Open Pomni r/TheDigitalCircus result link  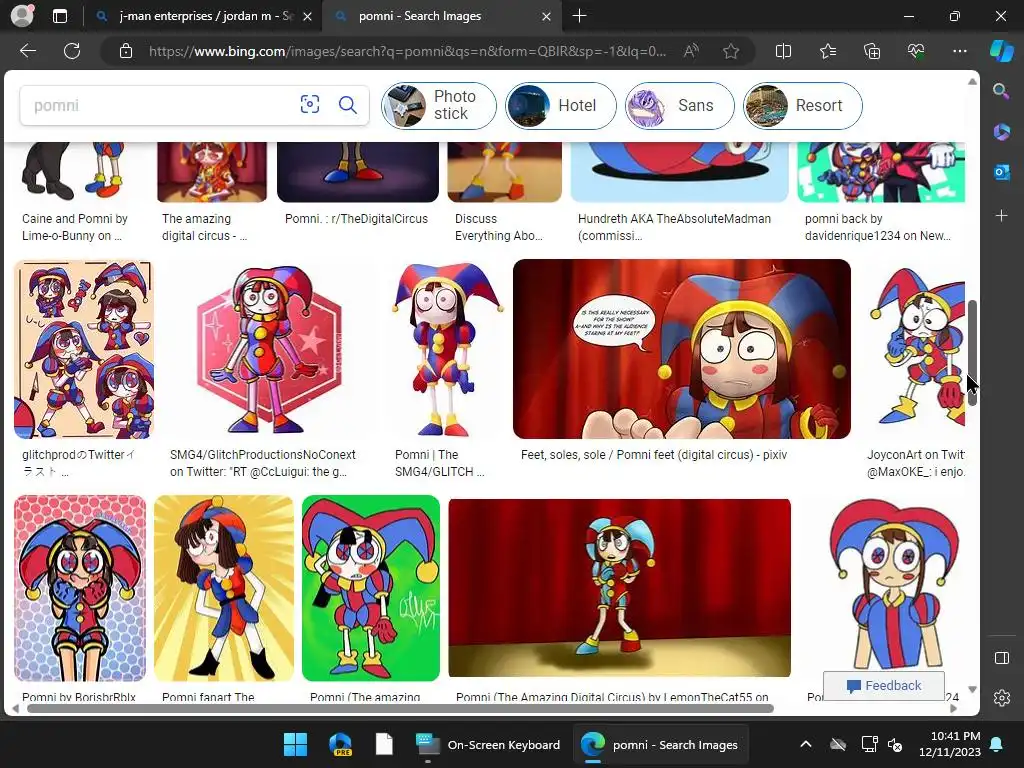click(356, 219)
